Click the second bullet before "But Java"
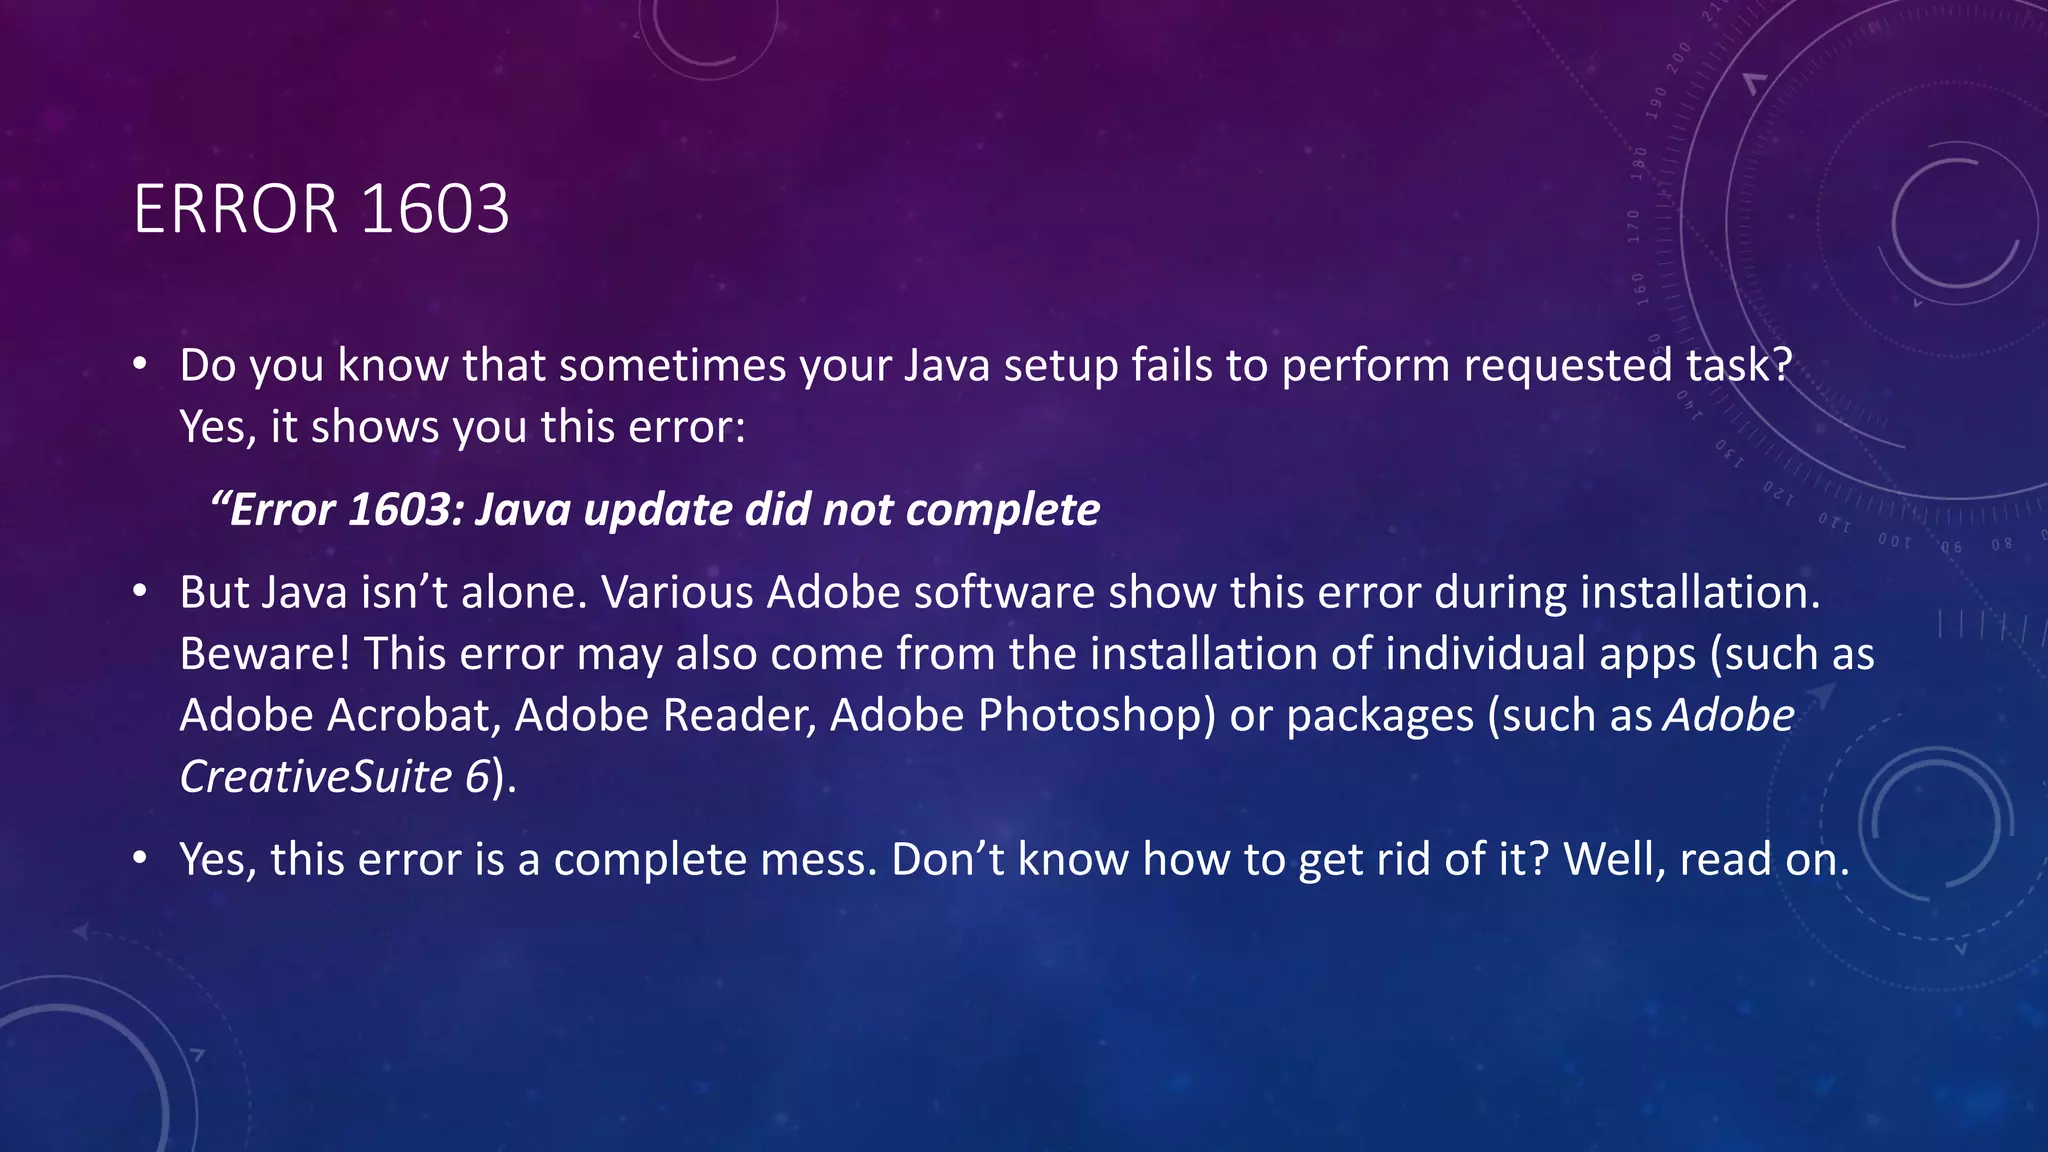The width and height of the screenshot is (2048, 1152). (x=140, y=593)
